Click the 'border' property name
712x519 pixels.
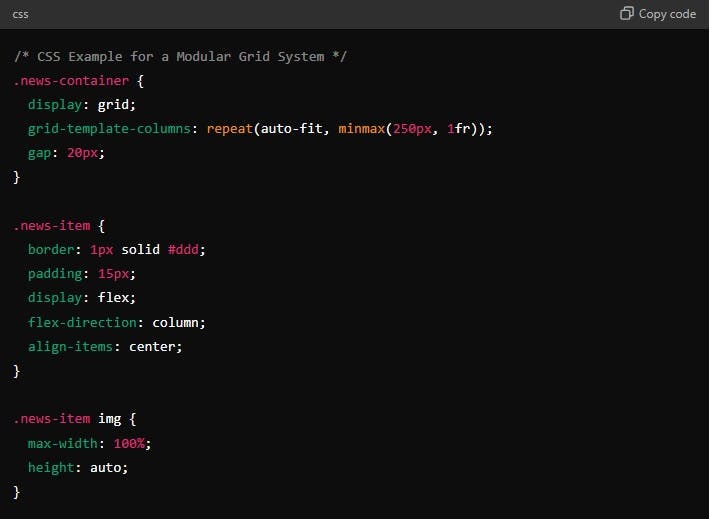point(51,249)
